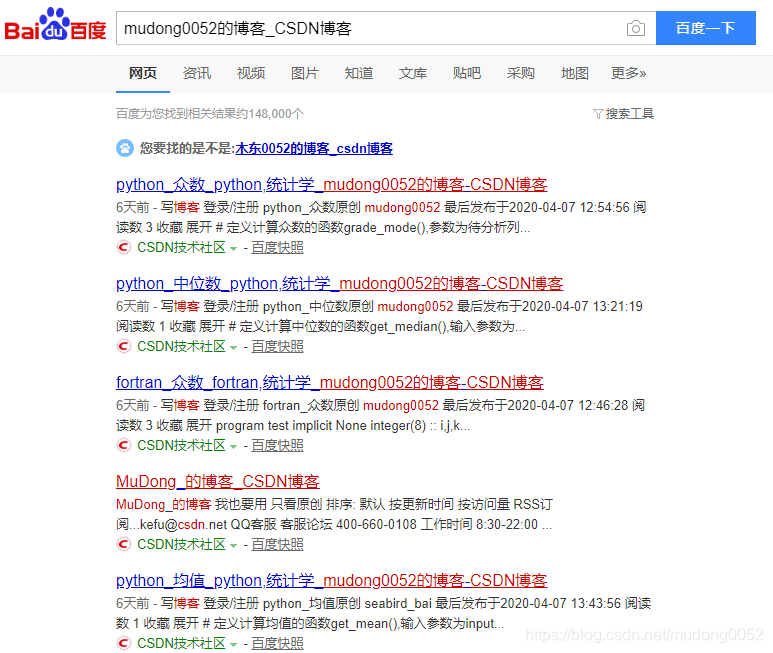This screenshot has width=773, height=653.
Task: Click CSDN技术社区 under fortran_众数 result
Action: [181, 446]
